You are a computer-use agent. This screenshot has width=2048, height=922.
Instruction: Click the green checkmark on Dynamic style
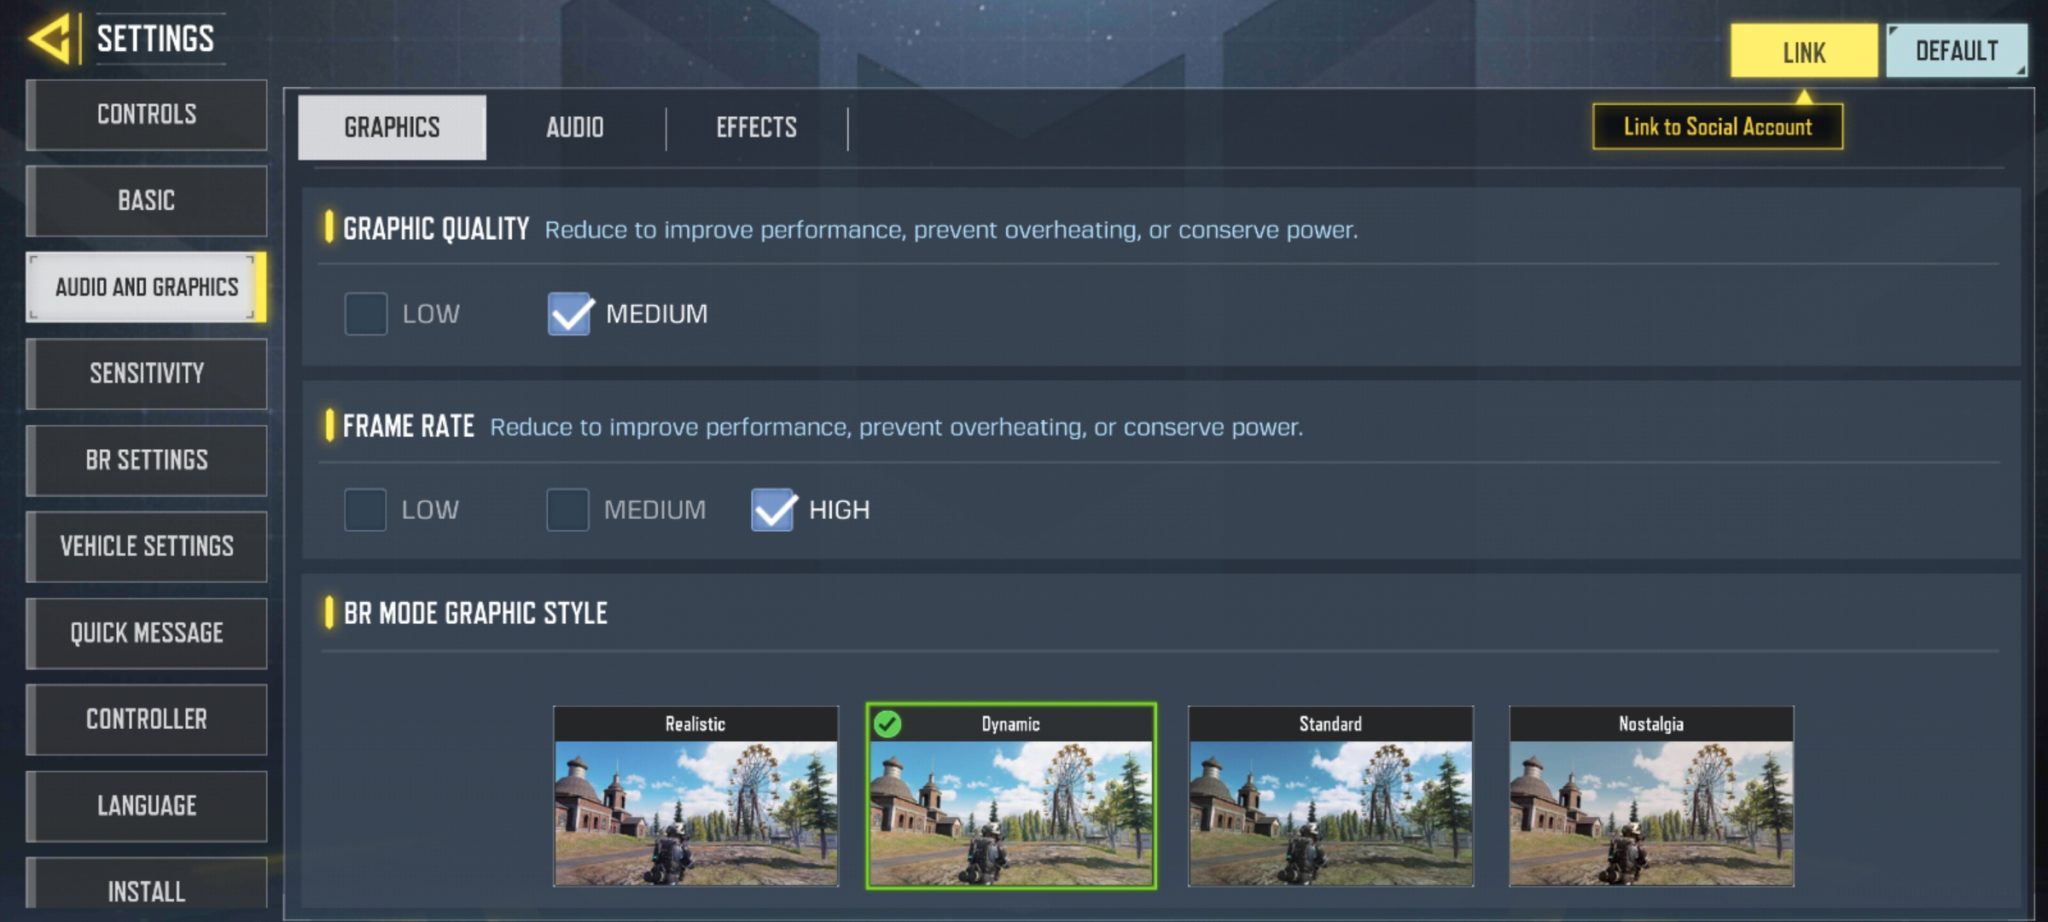coord(887,723)
